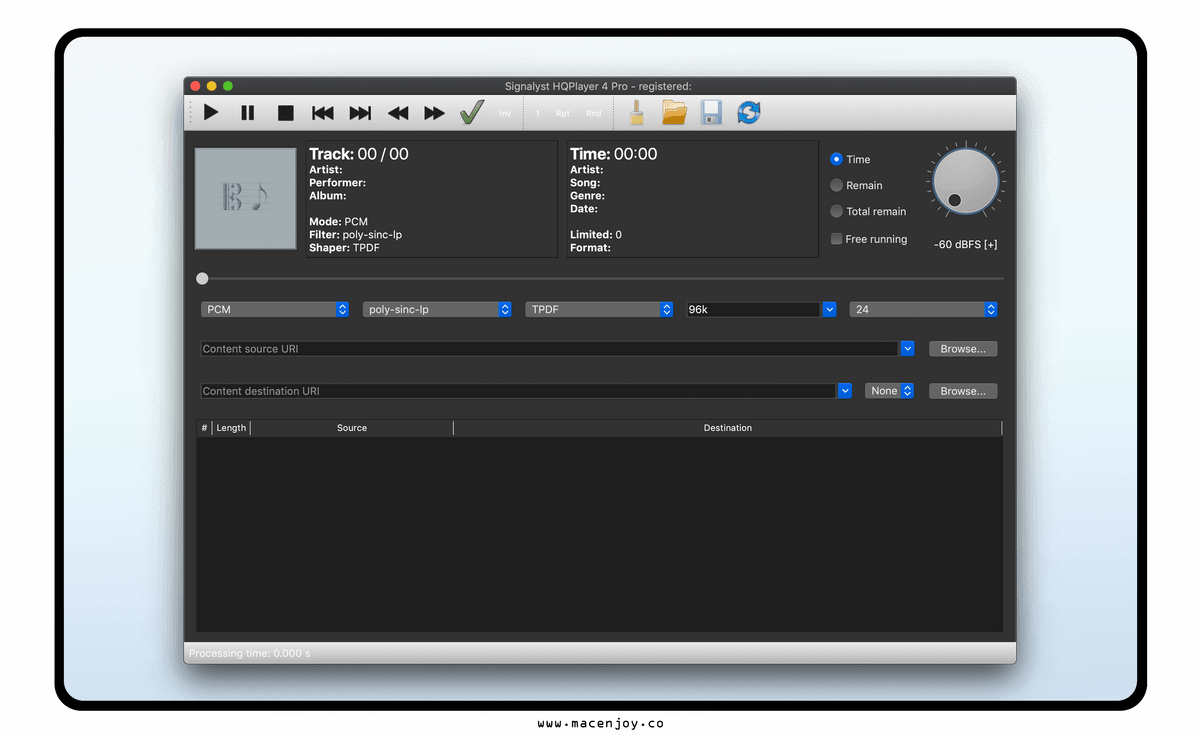
Task: Click the Destination column header
Action: click(x=728, y=428)
